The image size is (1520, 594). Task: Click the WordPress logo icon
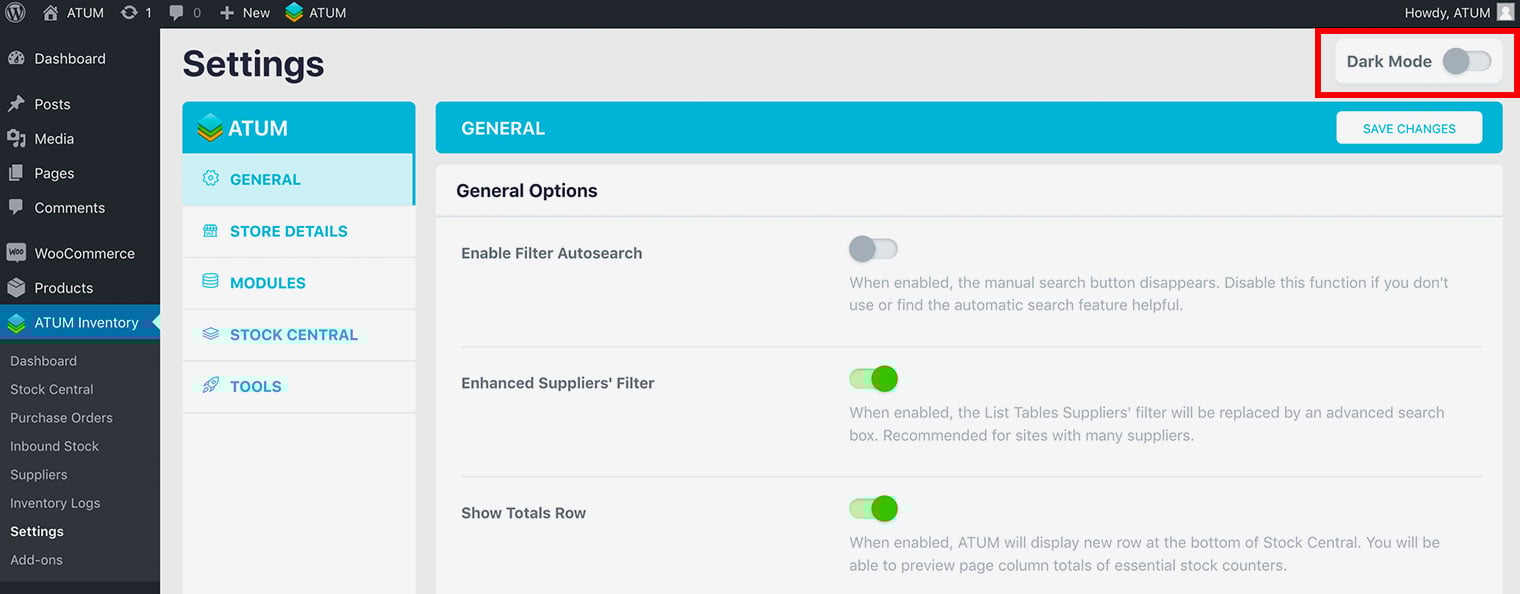click(x=15, y=13)
